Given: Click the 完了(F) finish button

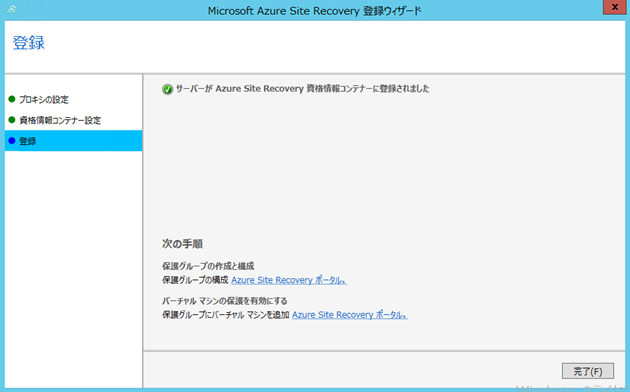Looking at the screenshot, I should (587, 371).
